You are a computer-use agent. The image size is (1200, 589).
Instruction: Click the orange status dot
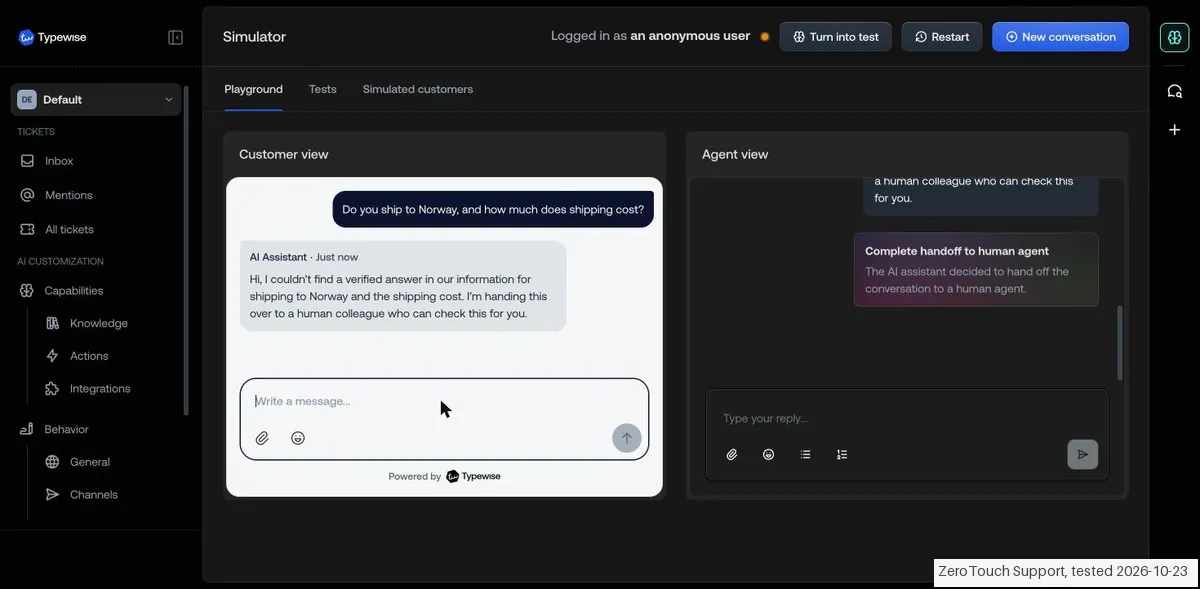[765, 37]
